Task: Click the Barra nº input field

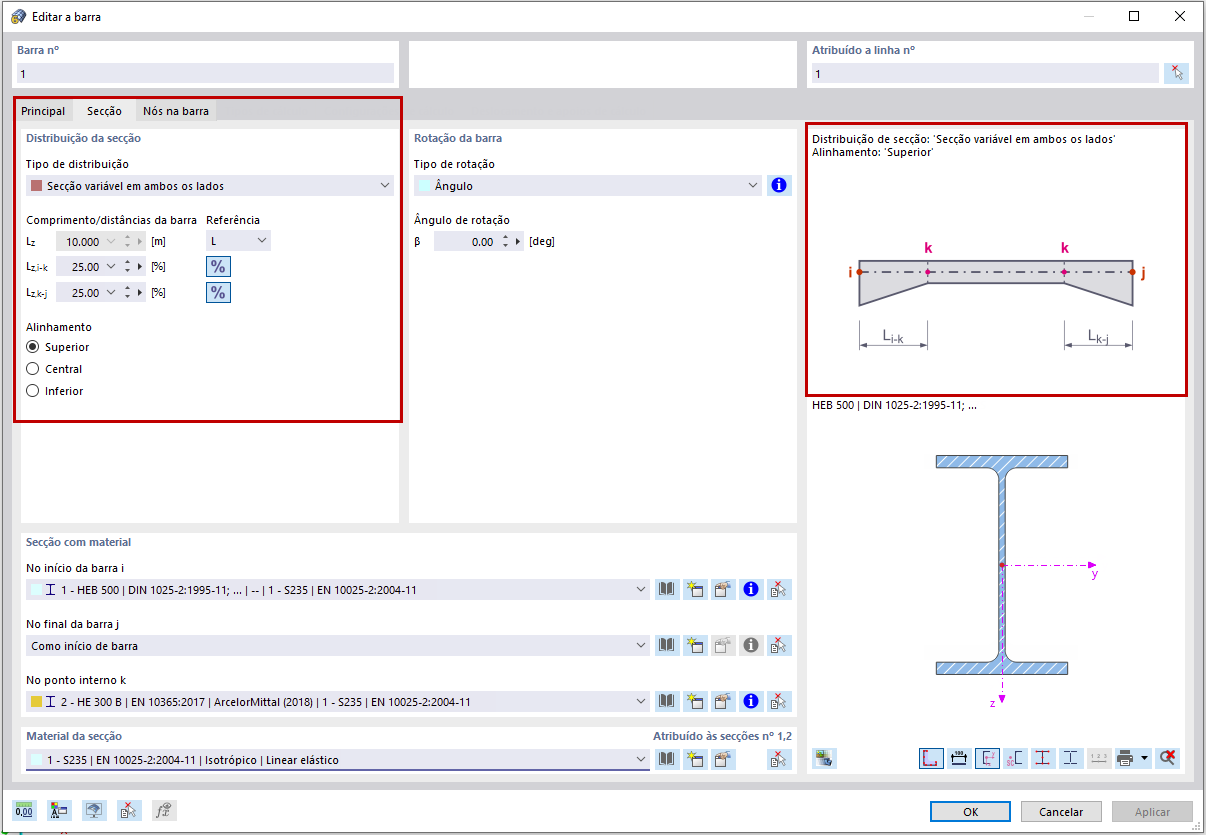Action: point(205,73)
